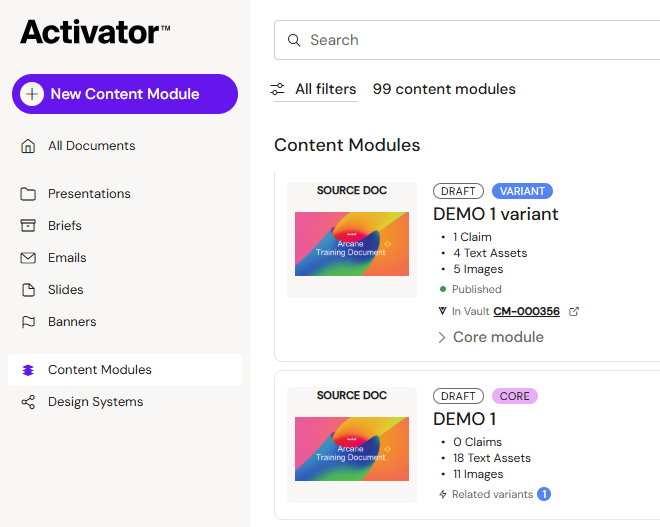660x527 pixels.
Task: Focus the Search input field
Action: coord(467,40)
